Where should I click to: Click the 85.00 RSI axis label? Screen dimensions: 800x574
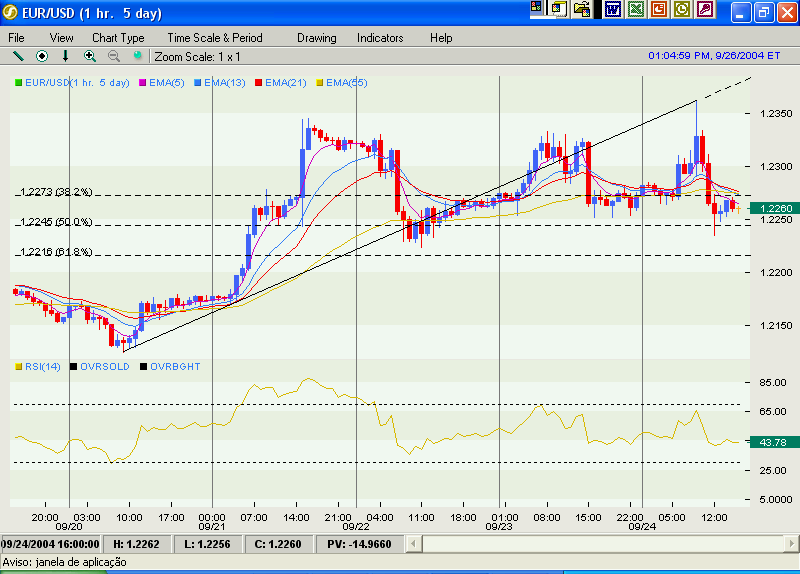(773, 383)
